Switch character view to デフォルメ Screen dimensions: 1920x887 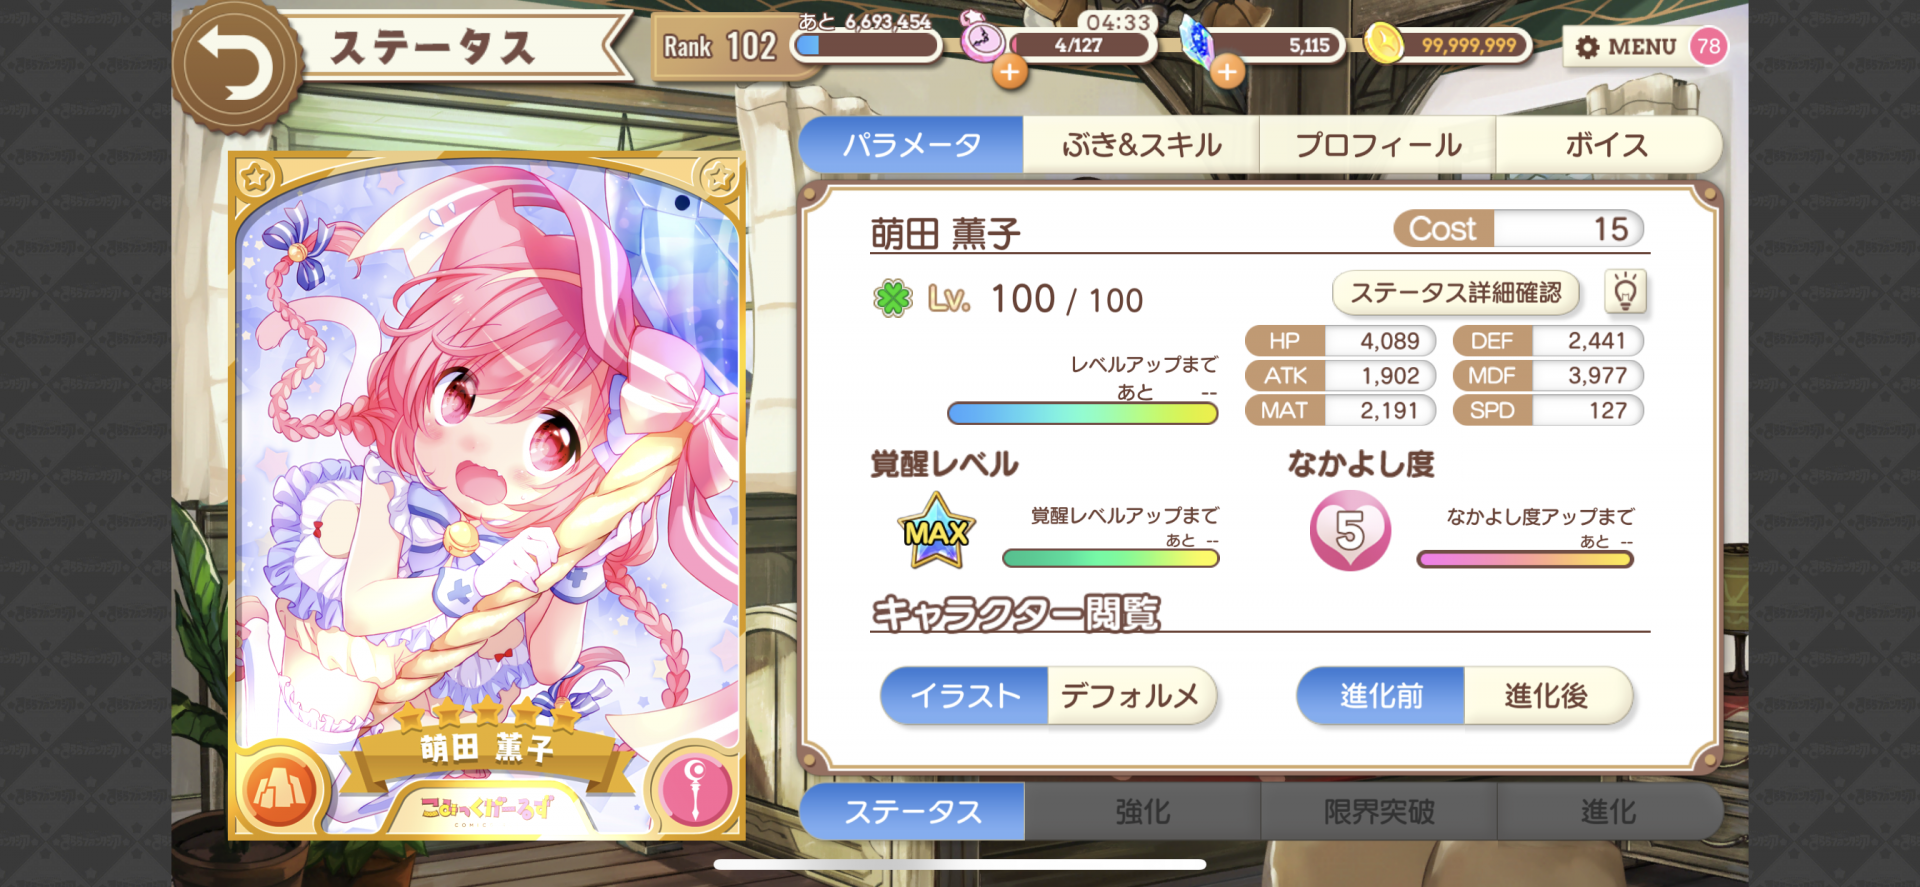click(x=1131, y=695)
